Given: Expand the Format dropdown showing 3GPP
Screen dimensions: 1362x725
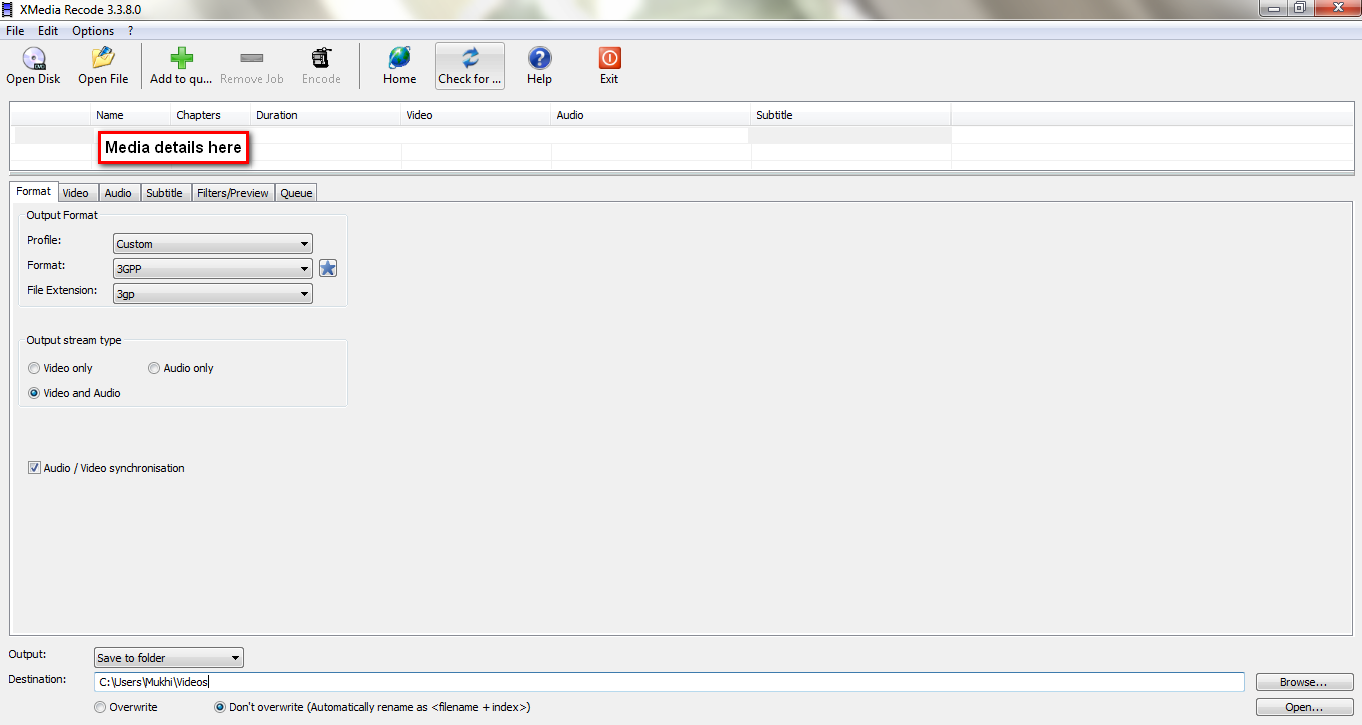Looking at the screenshot, I should pos(213,269).
